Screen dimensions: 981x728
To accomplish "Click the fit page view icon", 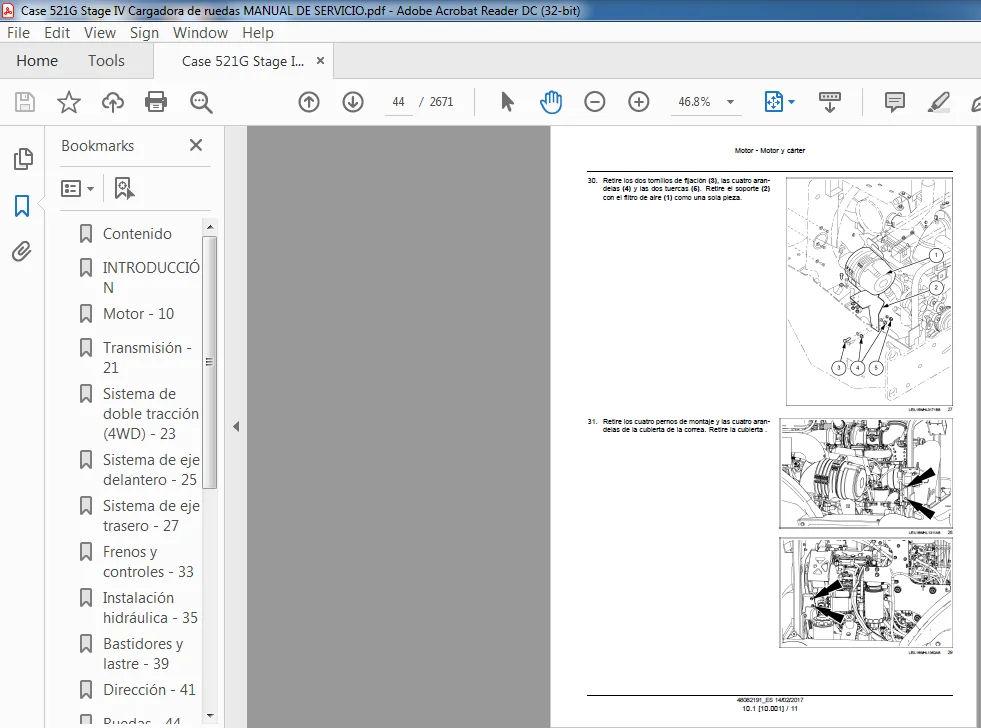I will (774, 102).
